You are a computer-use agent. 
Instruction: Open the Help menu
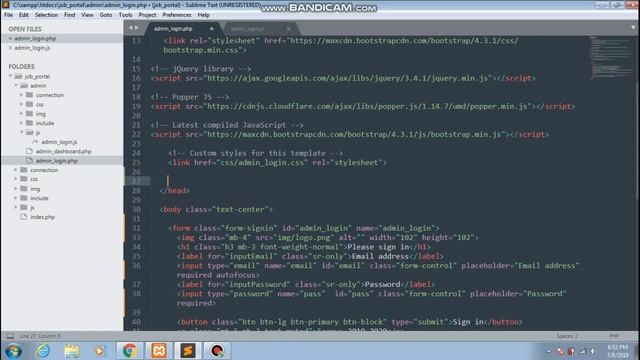click(x=203, y=15)
